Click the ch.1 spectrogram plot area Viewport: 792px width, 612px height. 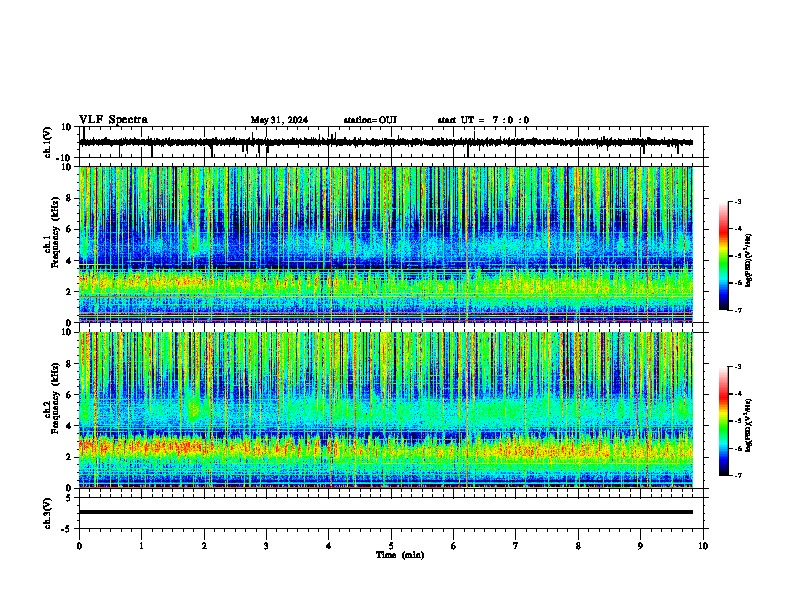(386, 244)
